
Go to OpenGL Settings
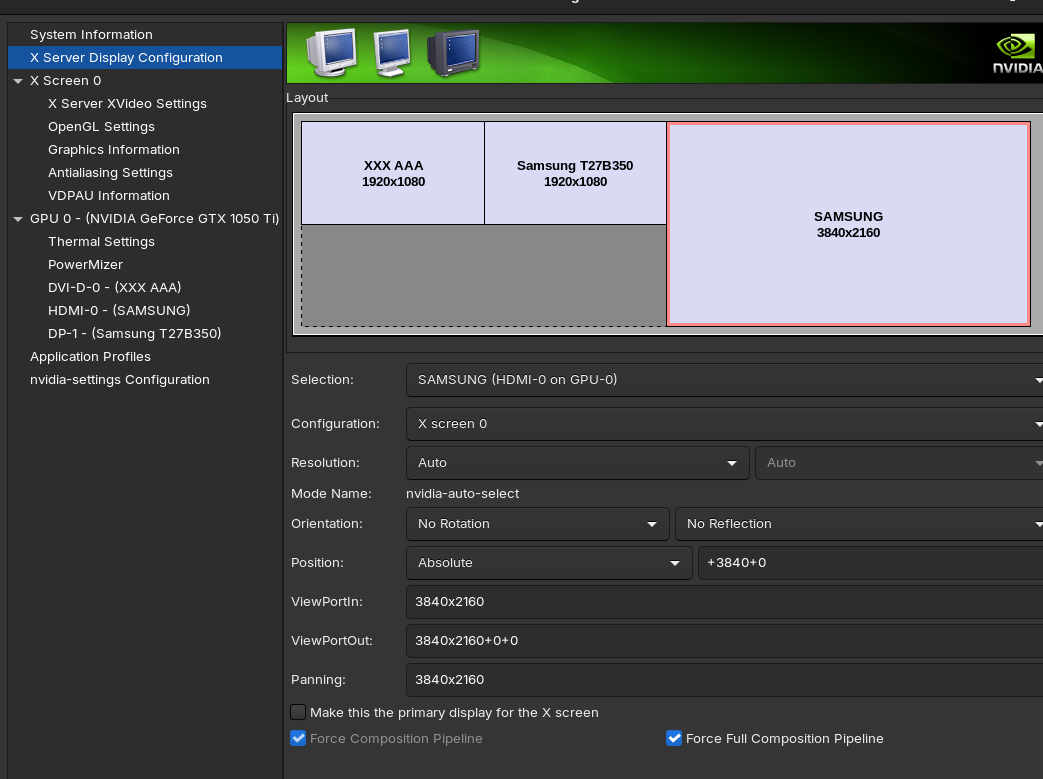(x=101, y=127)
